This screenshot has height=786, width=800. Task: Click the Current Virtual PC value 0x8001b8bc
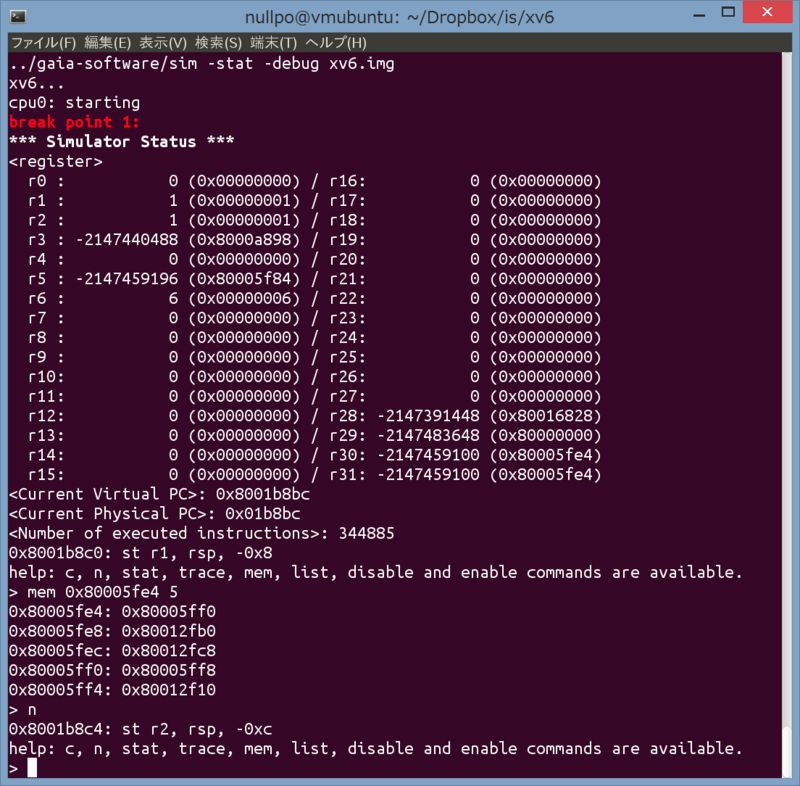click(262, 494)
